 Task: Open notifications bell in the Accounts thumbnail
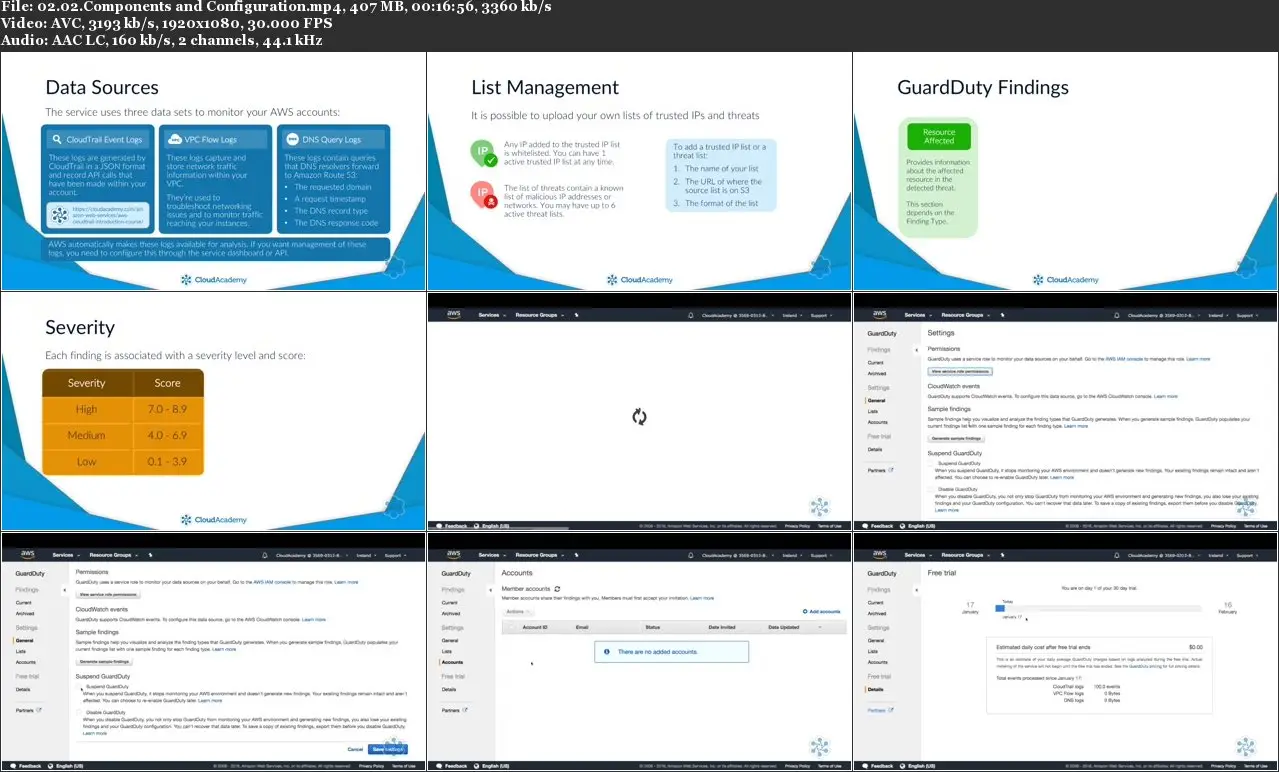[690, 555]
